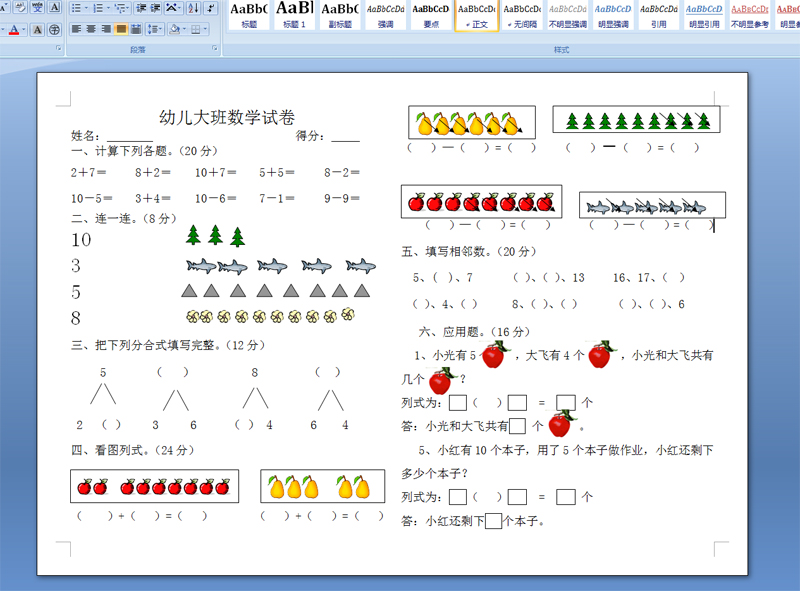The image size is (800, 591).
Task: Increase the paragraph indent
Action: (155, 8)
